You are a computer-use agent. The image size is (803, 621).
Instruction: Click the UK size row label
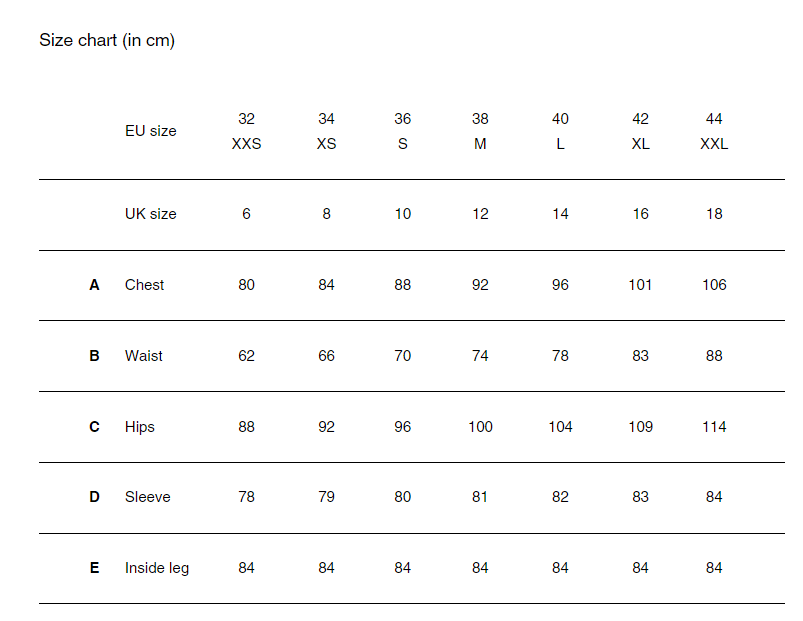coord(150,214)
